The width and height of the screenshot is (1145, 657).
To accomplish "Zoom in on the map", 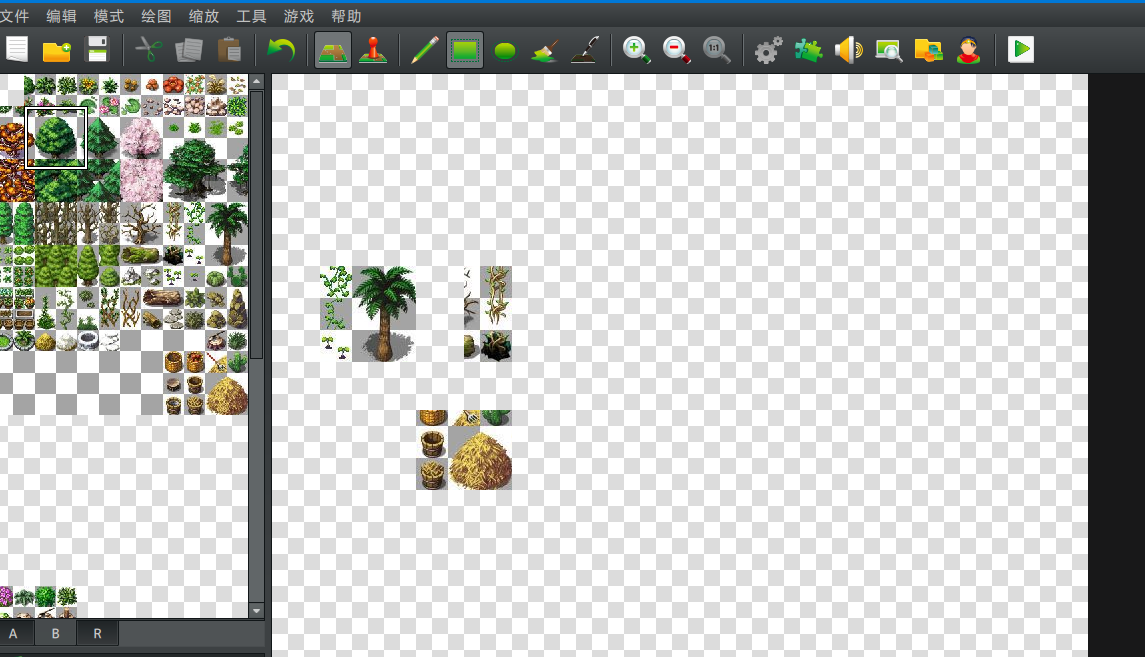I will click(x=636, y=50).
